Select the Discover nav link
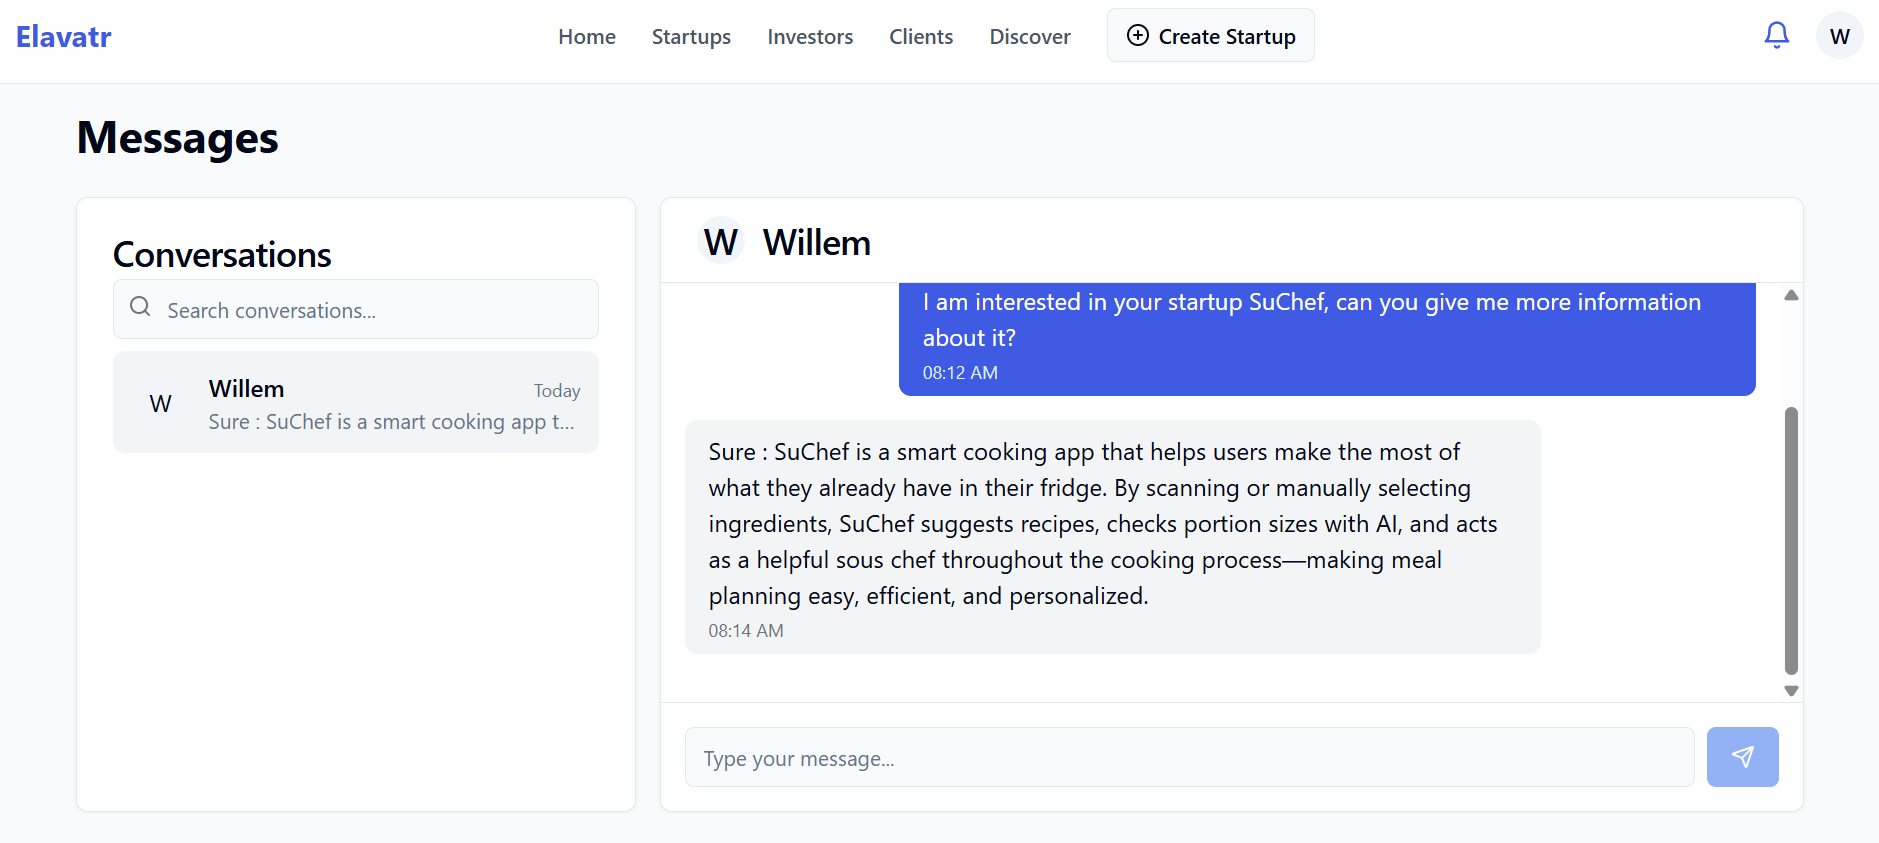The image size is (1879, 843). [1030, 37]
